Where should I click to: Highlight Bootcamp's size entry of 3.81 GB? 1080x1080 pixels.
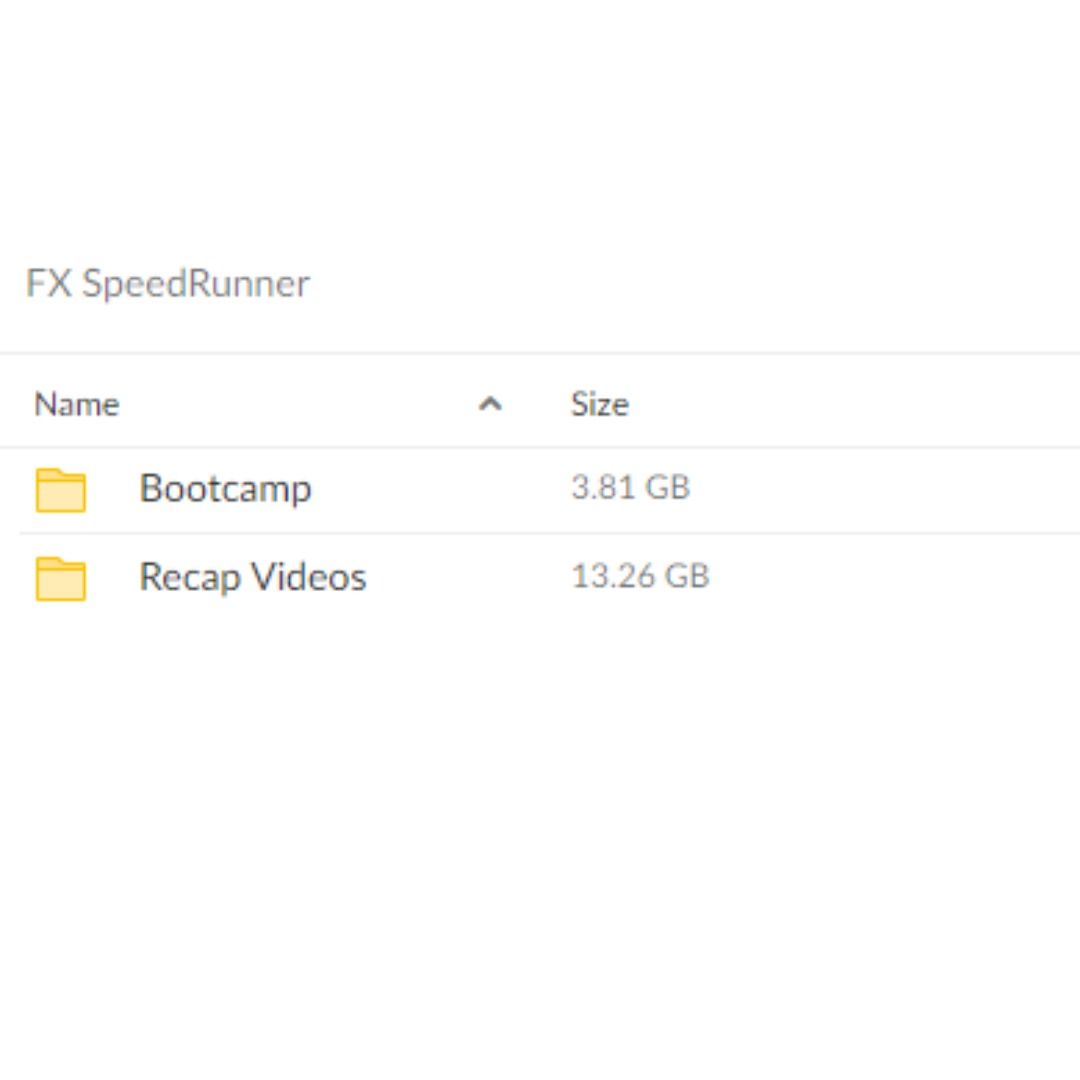click(x=630, y=487)
